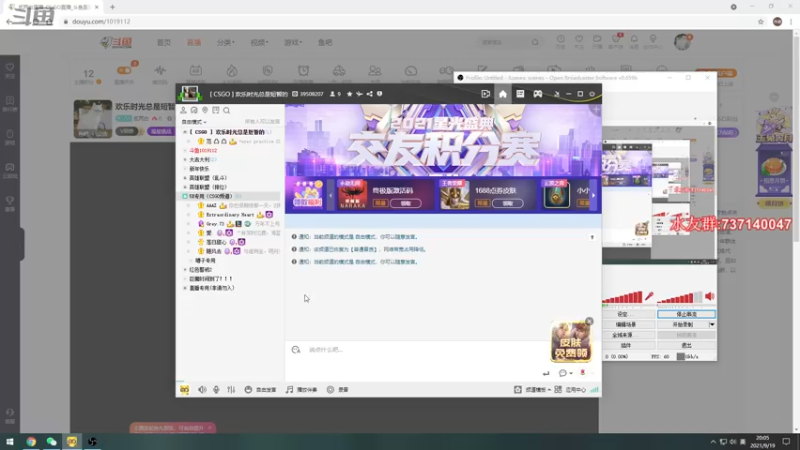Expand the 直播专用 channel
800x450 pixels.
185,288
